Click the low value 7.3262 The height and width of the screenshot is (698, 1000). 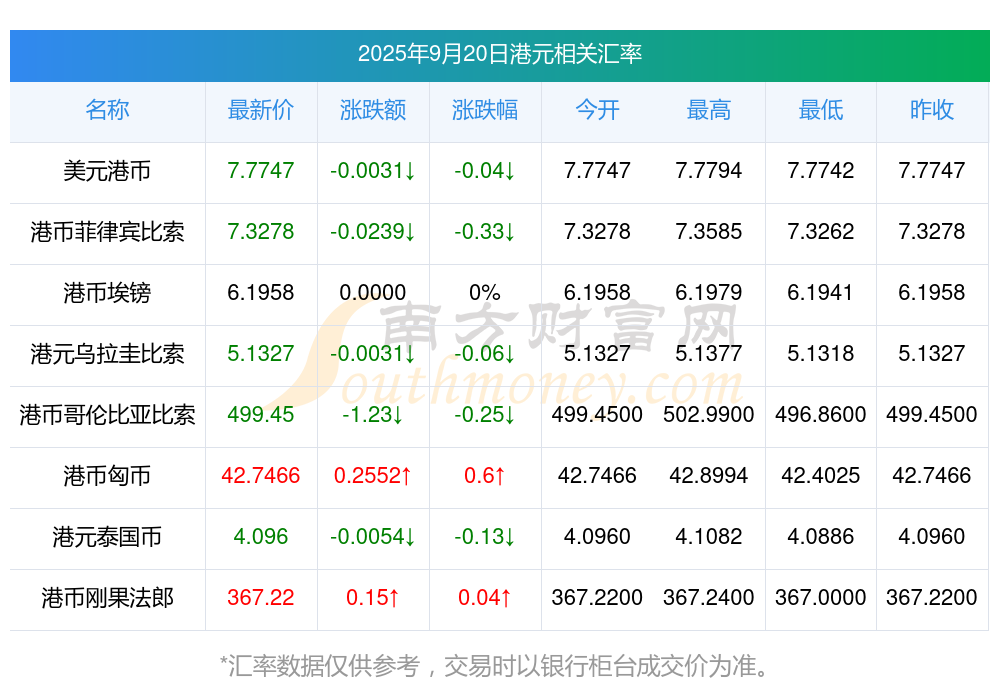click(821, 232)
